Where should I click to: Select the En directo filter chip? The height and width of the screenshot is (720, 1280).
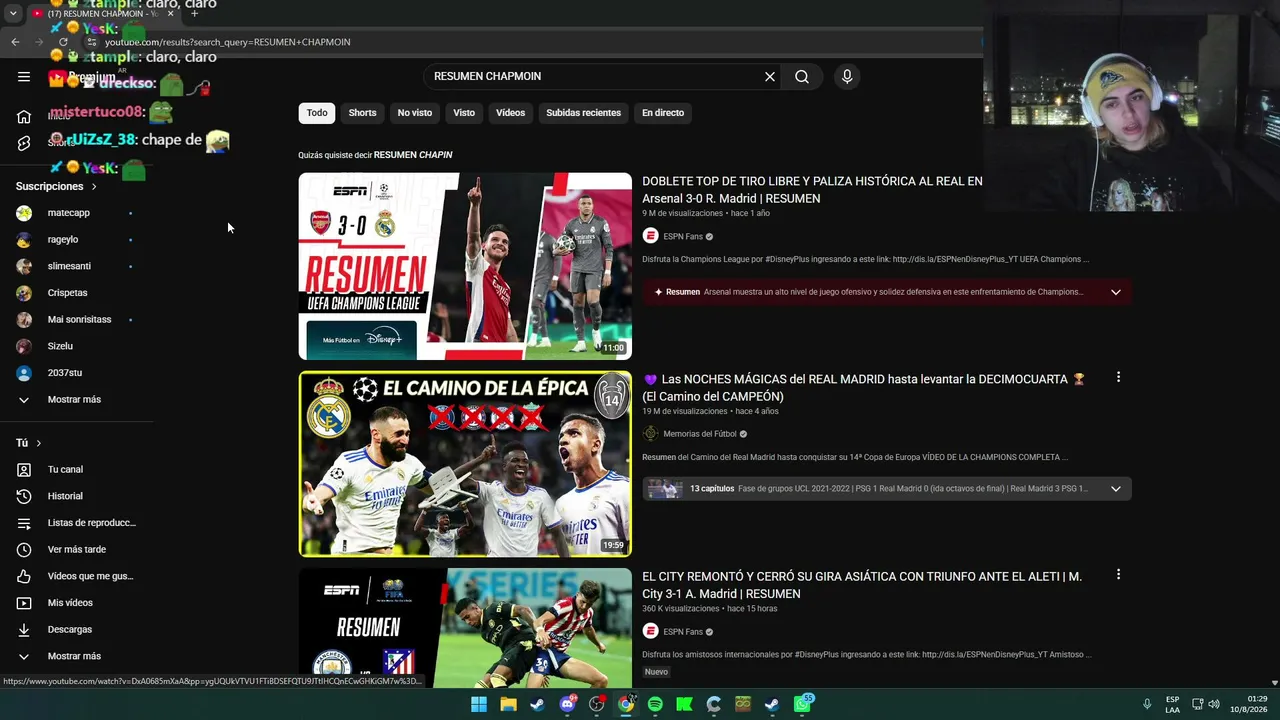tap(663, 113)
